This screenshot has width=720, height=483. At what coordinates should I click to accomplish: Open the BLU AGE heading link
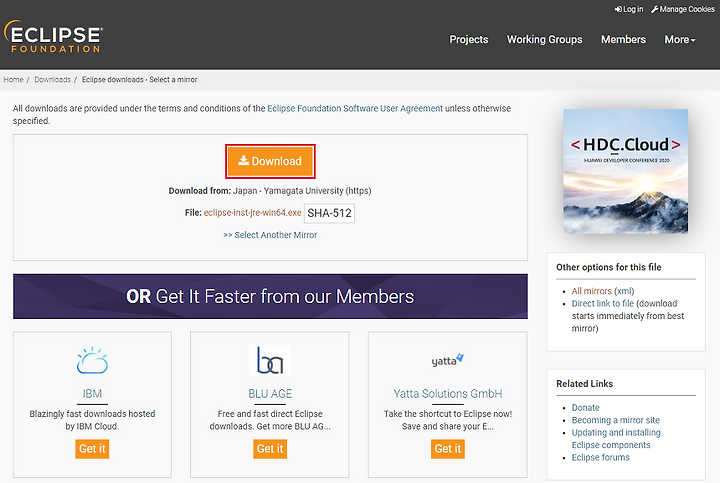click(x=270, y=393)
